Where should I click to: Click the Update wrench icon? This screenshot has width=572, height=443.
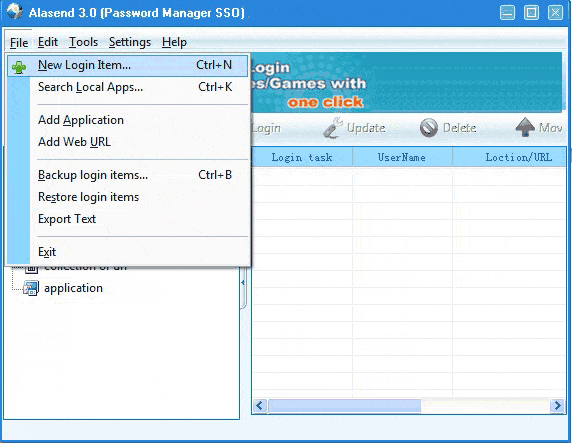(333, 128)
